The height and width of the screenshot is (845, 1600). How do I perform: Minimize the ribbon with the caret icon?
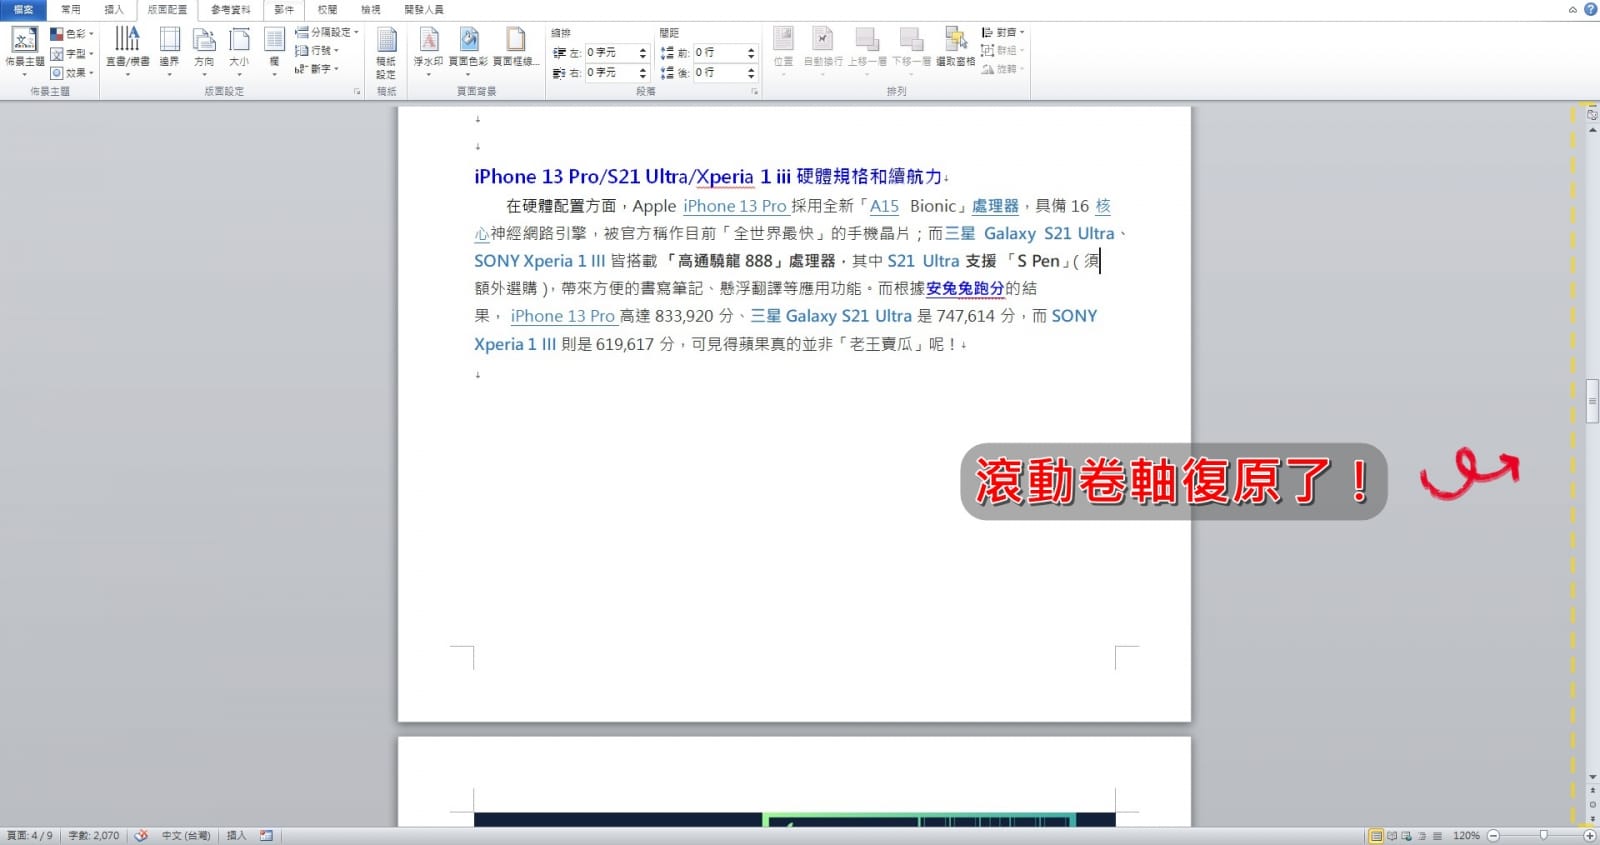click(1573, 9)
